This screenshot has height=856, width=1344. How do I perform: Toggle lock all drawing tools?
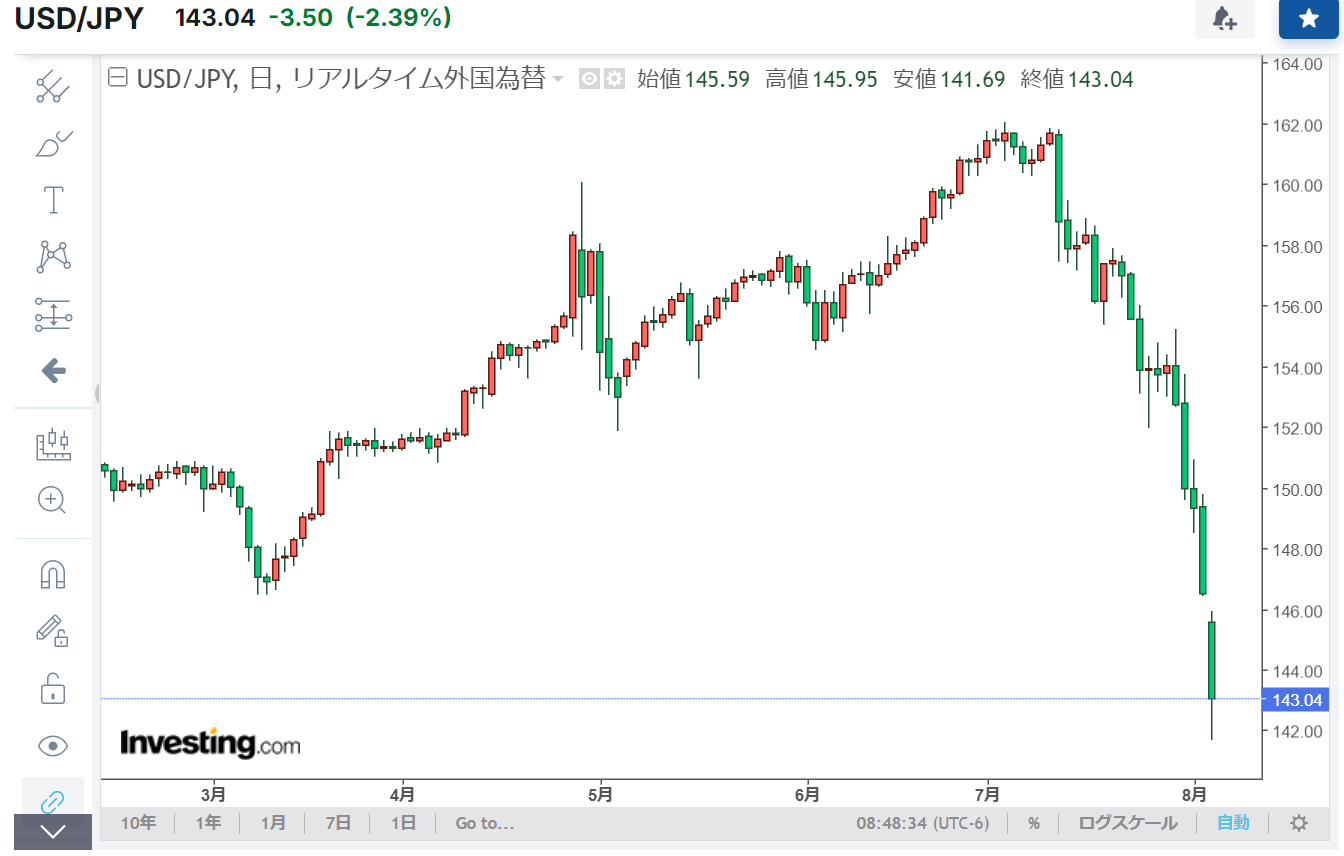tap(52, 687)
